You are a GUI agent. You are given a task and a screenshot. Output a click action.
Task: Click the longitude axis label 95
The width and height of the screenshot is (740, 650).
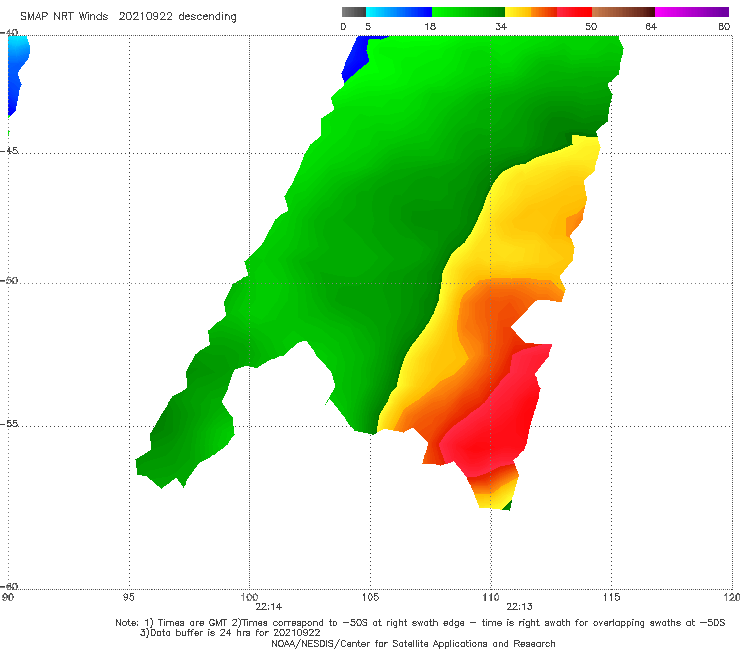[128, 597]
